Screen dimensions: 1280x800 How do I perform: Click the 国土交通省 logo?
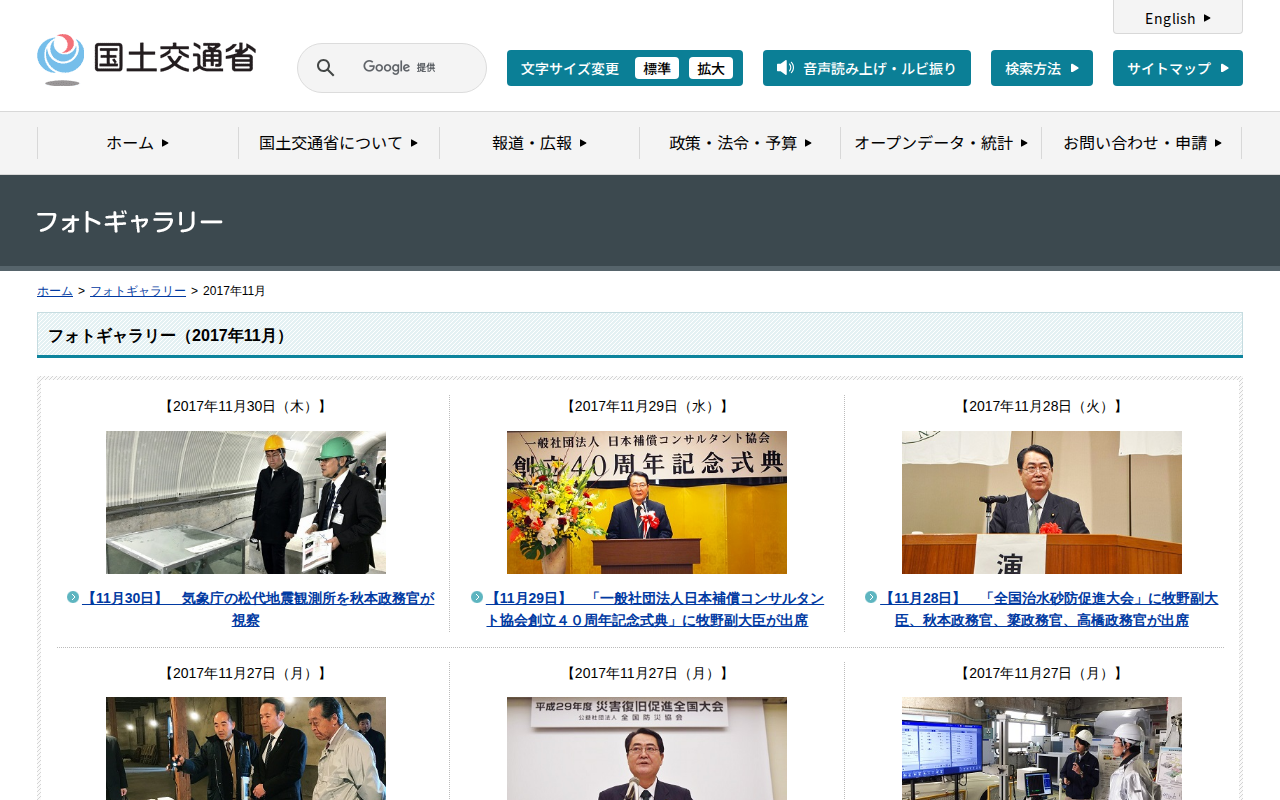[147, 59]
